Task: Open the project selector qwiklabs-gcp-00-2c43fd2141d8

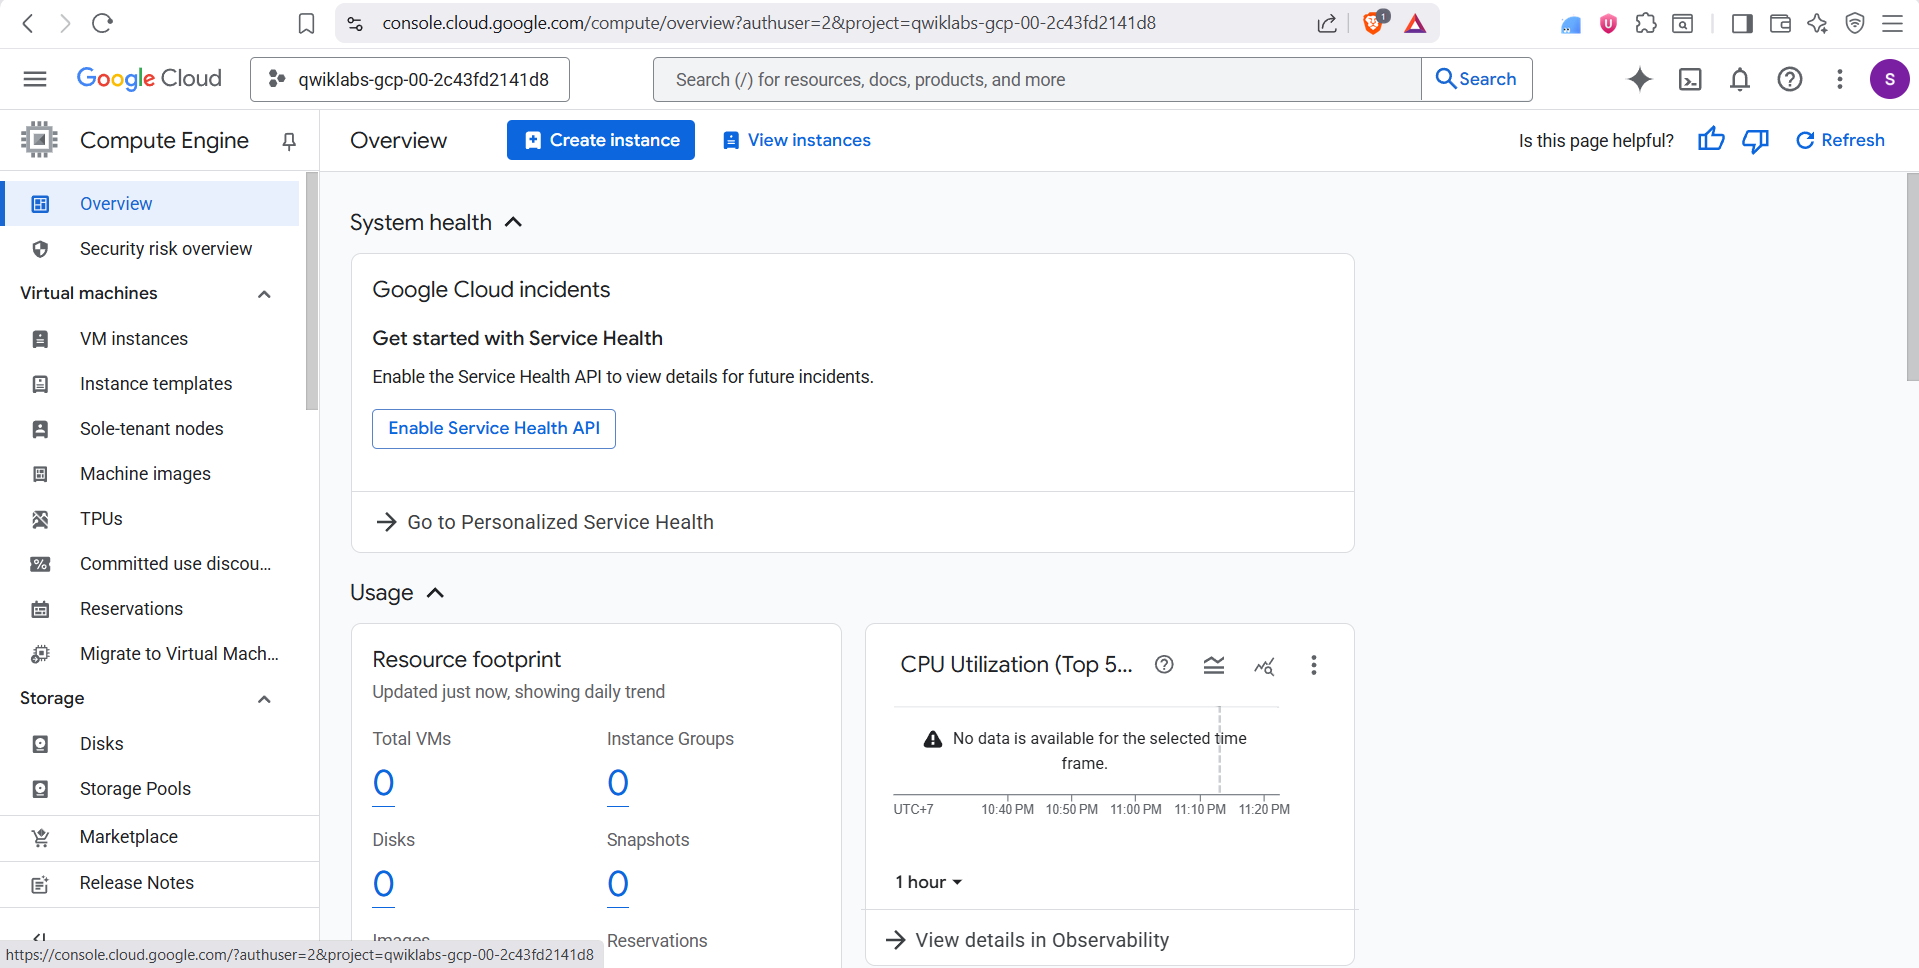Action: pos(410,79)
